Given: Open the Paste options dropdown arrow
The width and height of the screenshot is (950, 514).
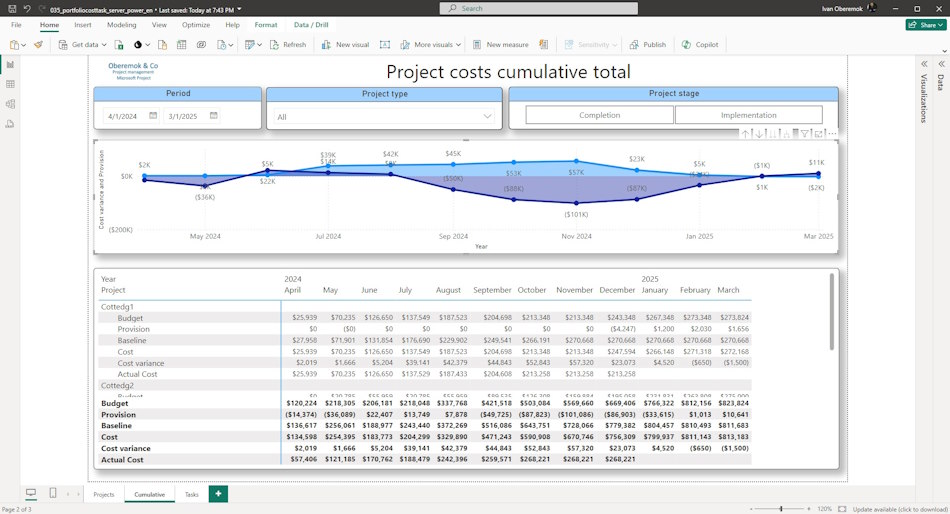Looking at the screenshot, I should (24, 45).
